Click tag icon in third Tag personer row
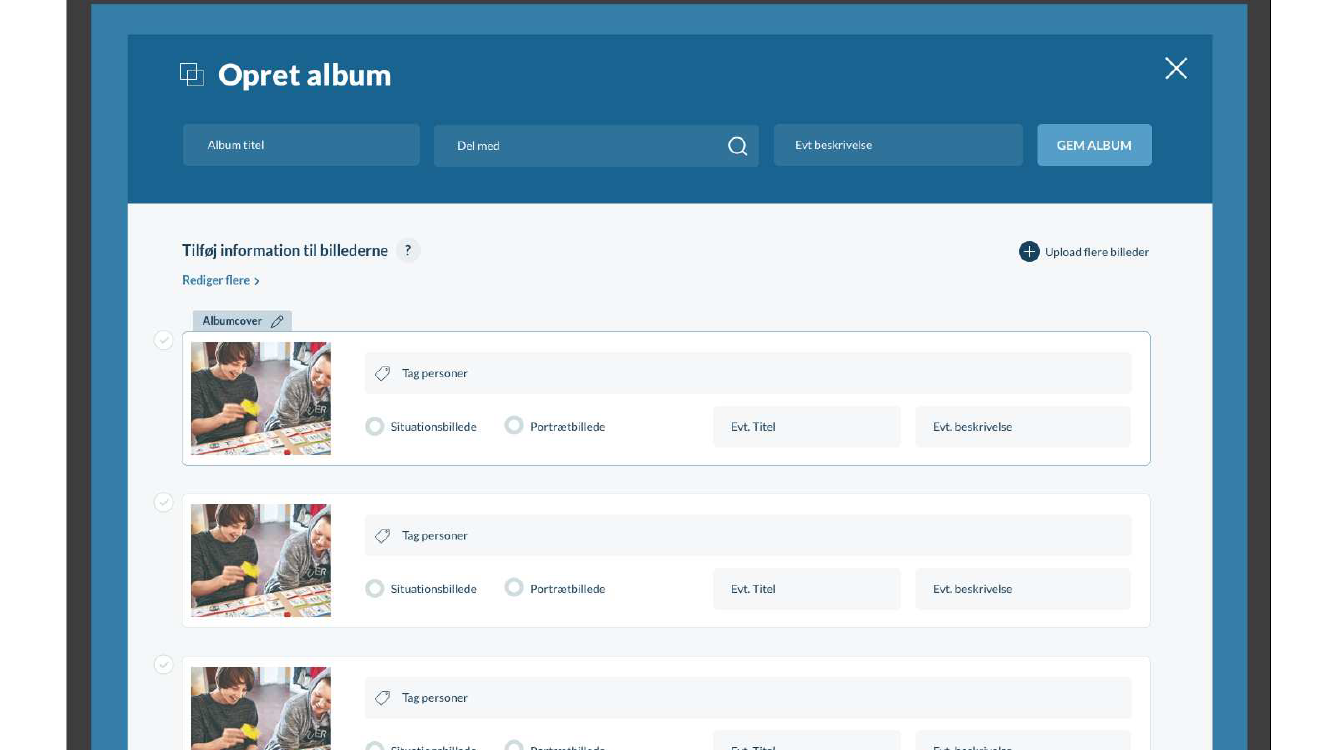The width and height of the screenshot is (1333, 750). [x=382, y=698]
